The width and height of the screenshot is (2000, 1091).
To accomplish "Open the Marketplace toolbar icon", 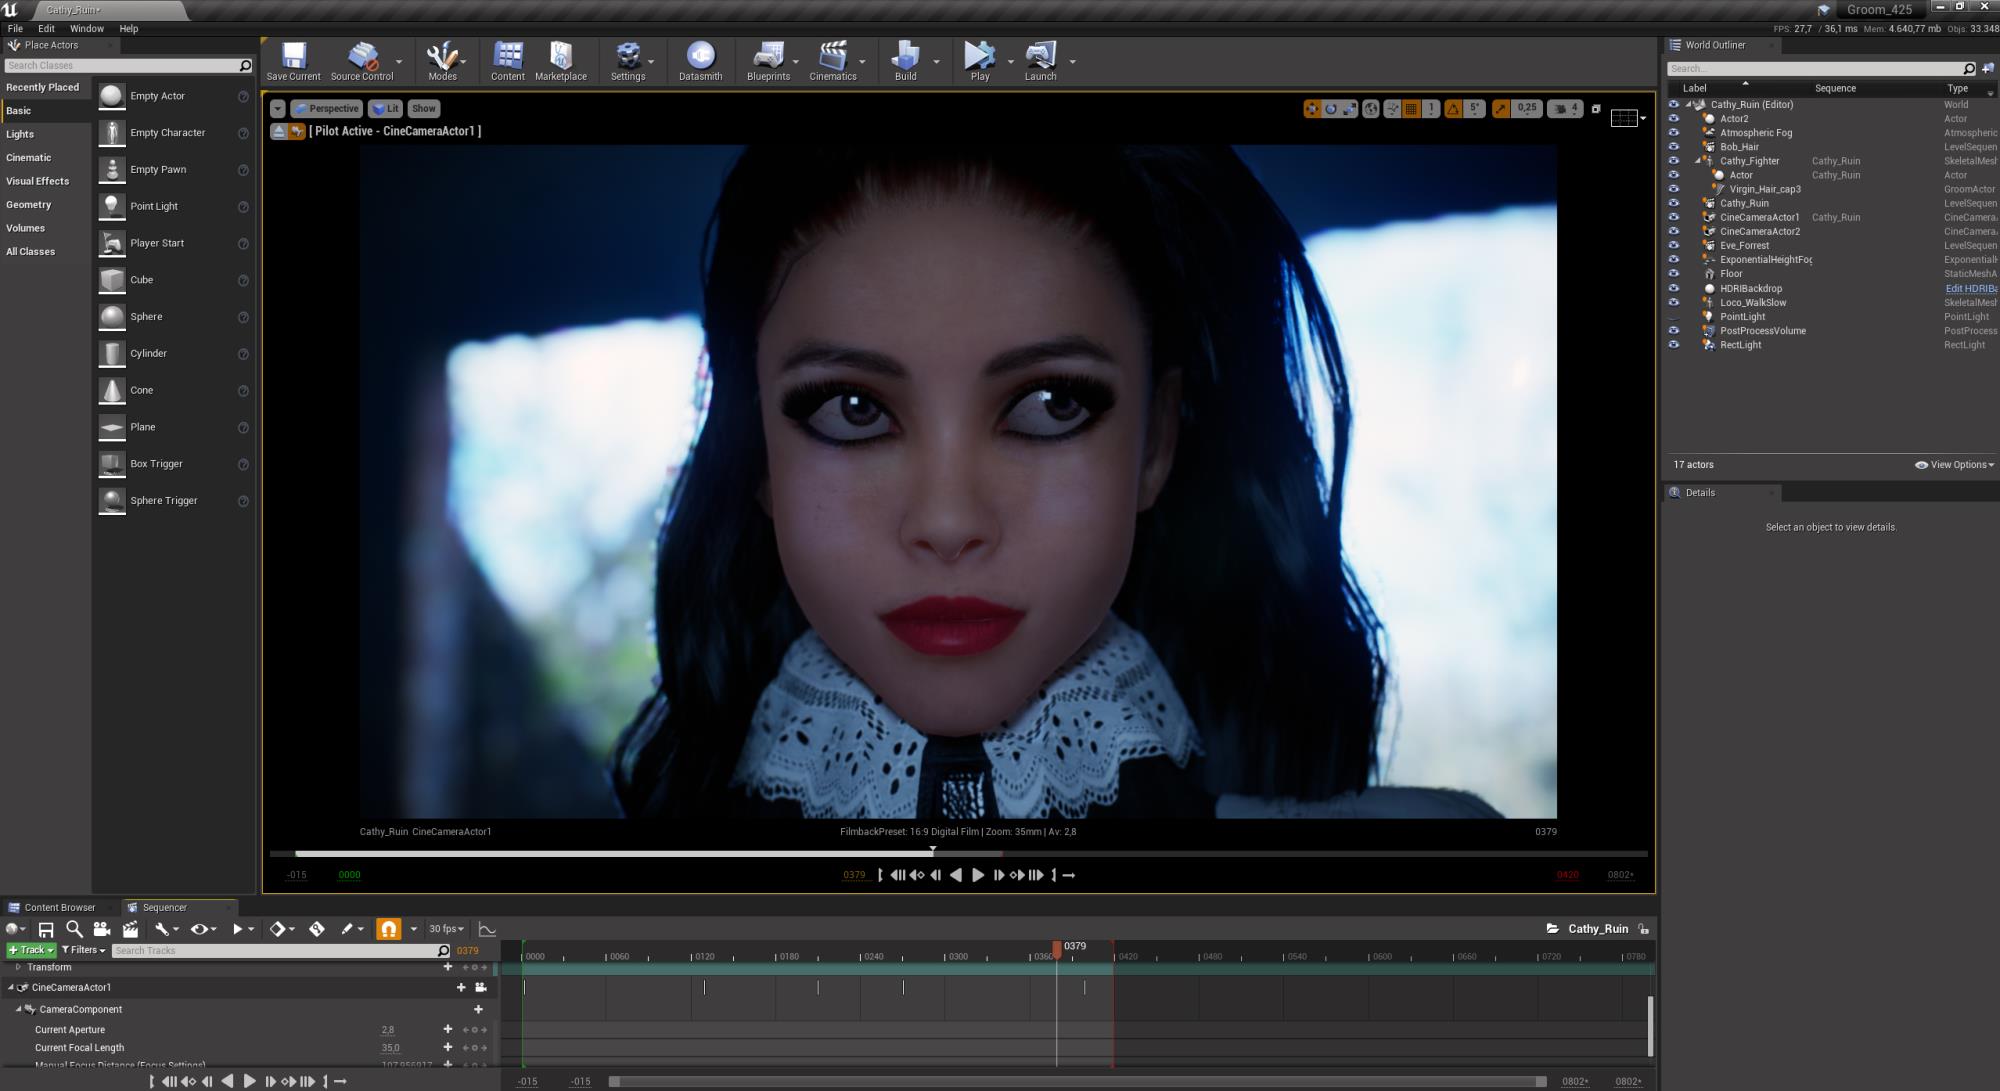I will click(x=561, y=61).
